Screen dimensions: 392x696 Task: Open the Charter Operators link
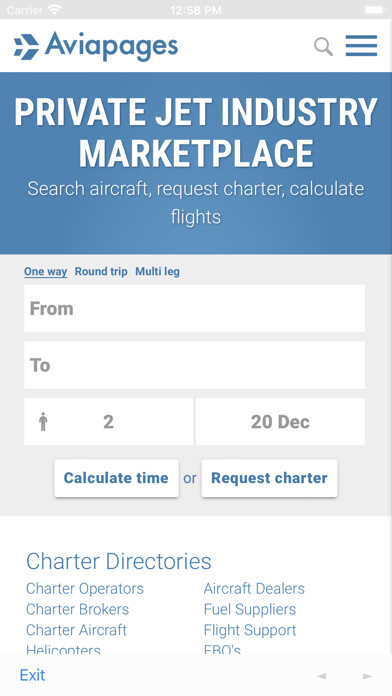coord(85,589)
